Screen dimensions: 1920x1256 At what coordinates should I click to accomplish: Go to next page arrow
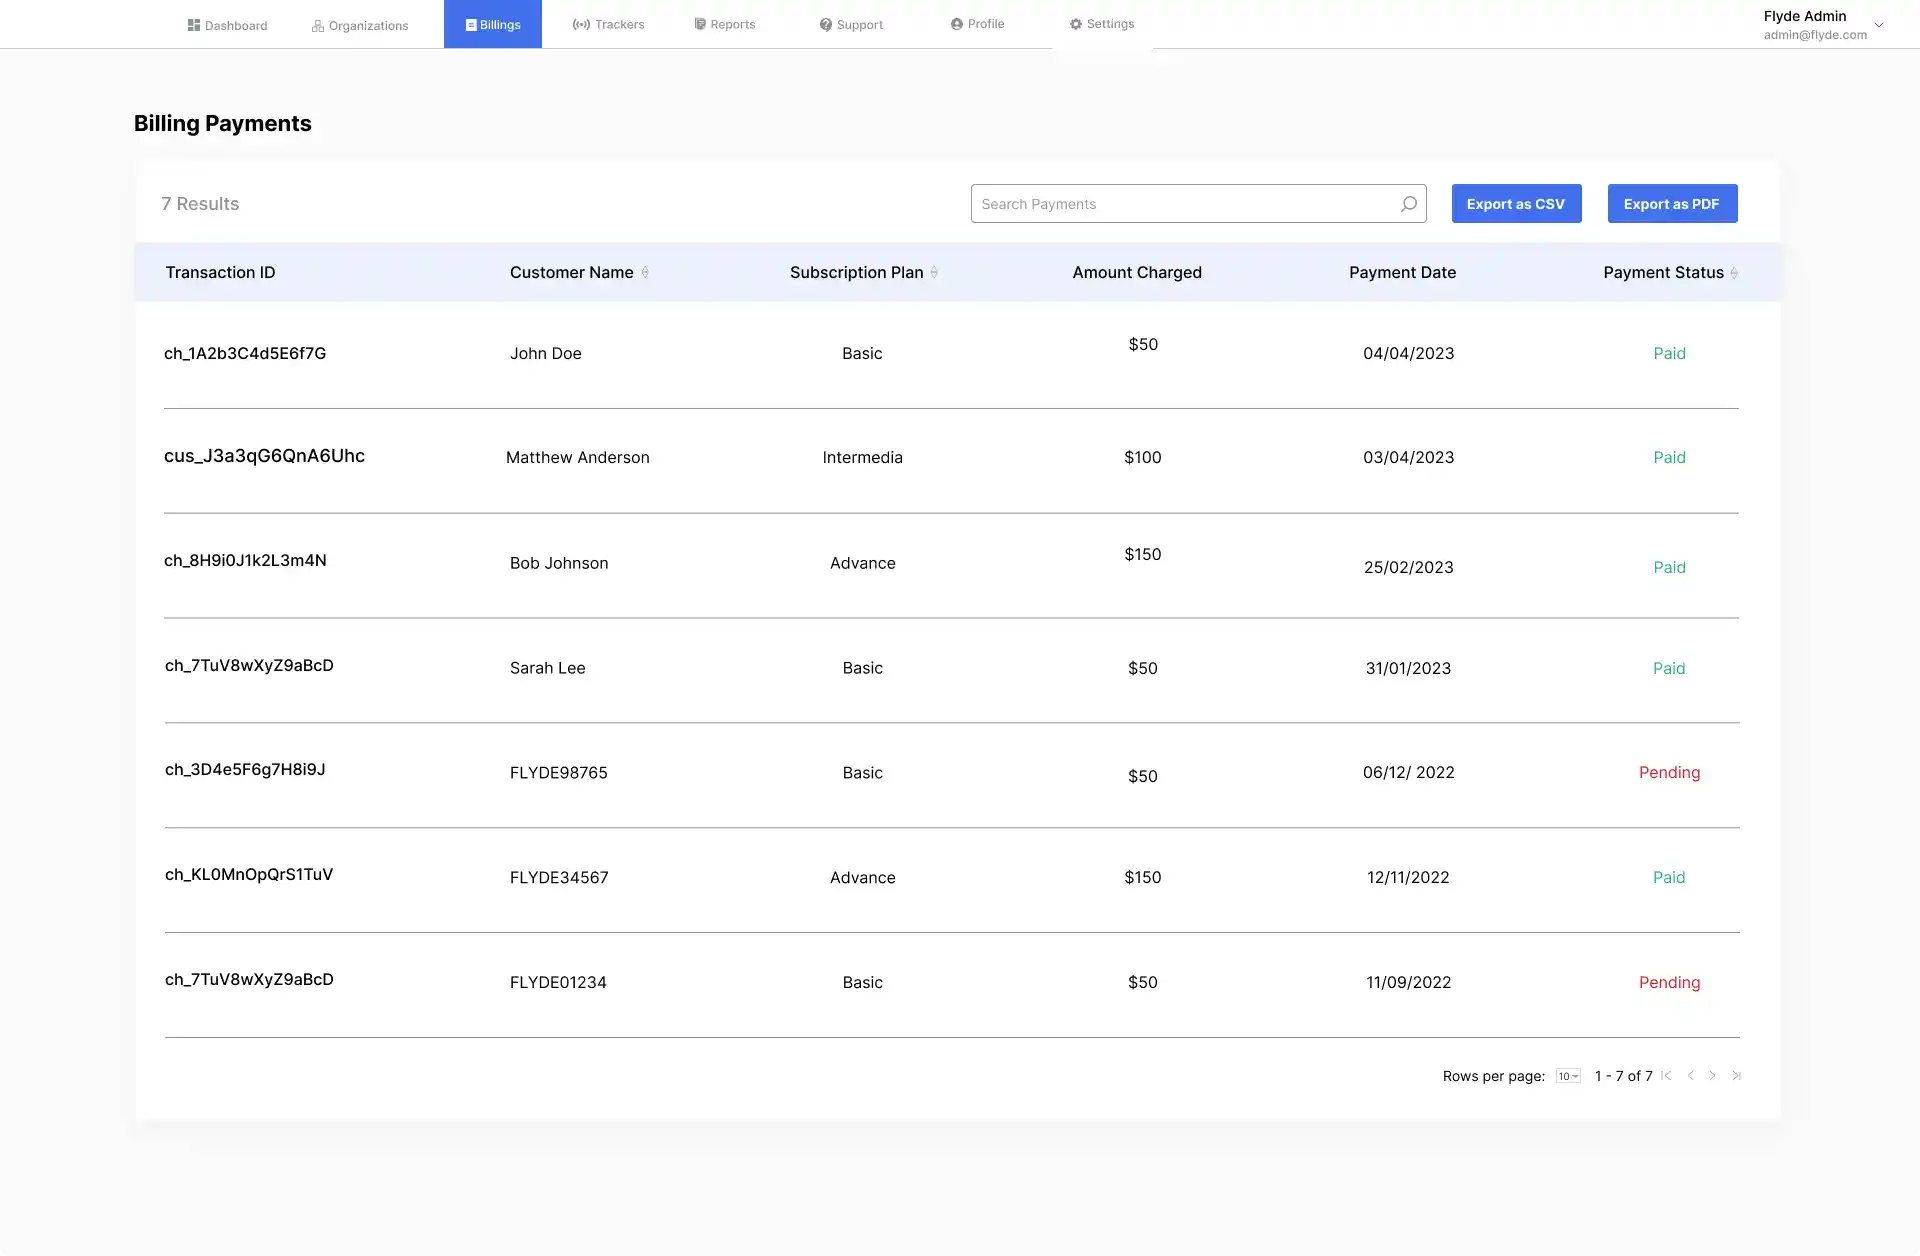pos(1712,1076)
